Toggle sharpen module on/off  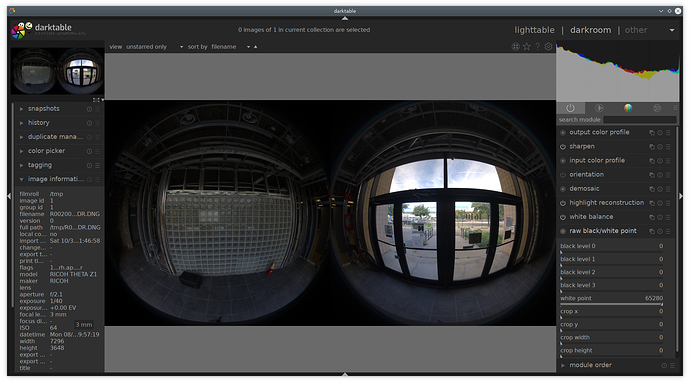[563, 147]
